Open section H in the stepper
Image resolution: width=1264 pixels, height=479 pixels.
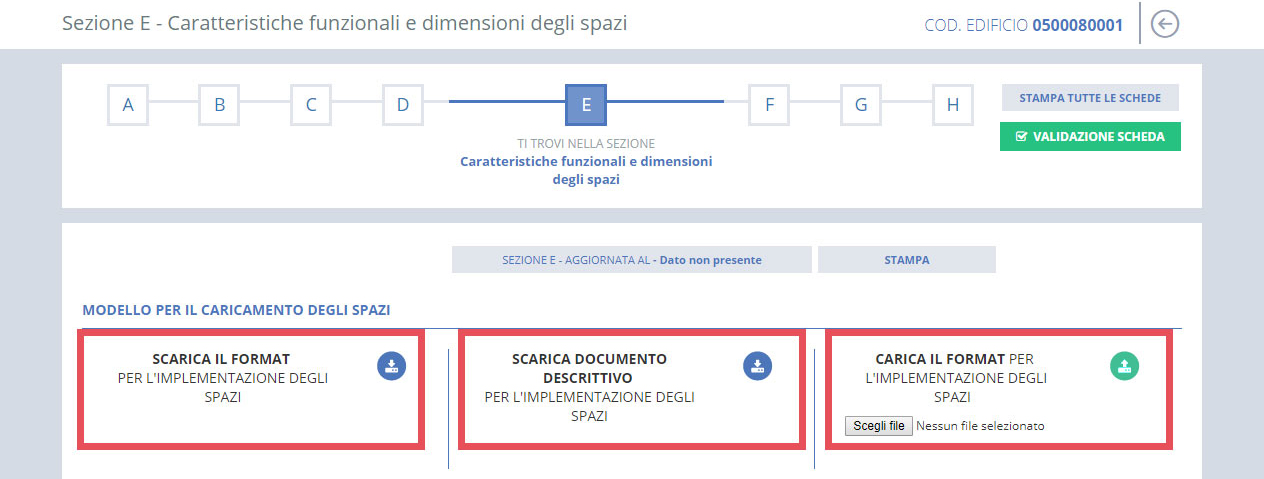click(x=952, y=105)
